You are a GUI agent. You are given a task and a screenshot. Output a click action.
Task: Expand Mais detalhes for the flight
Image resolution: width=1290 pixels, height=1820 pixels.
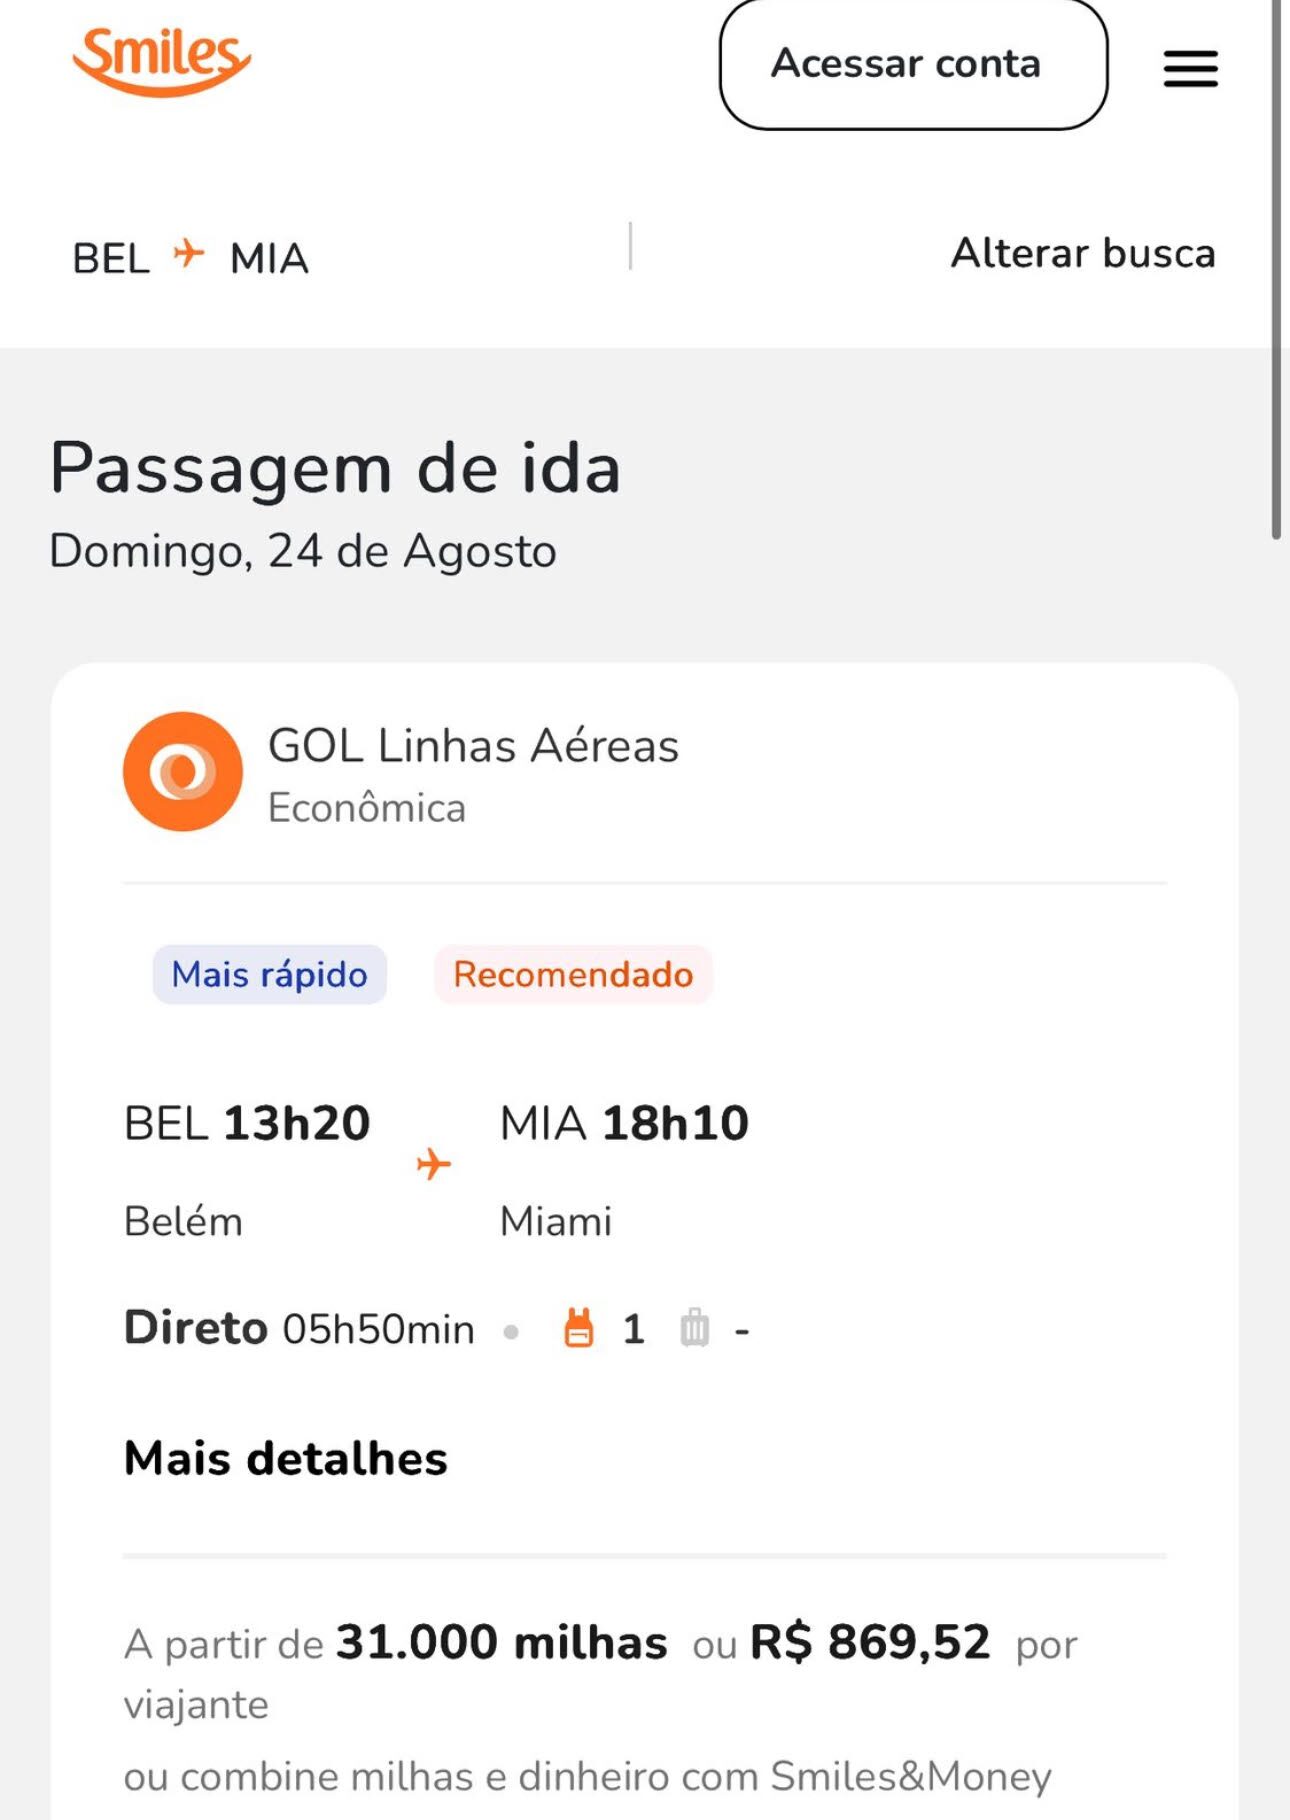(286, 1458)
